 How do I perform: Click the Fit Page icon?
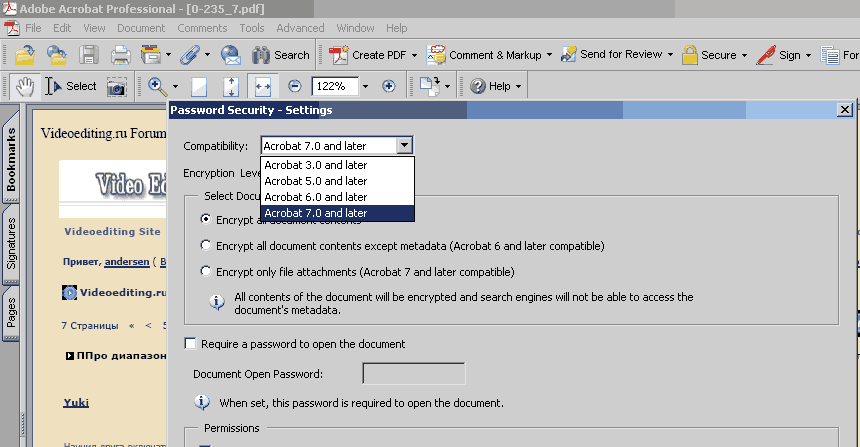231,86
